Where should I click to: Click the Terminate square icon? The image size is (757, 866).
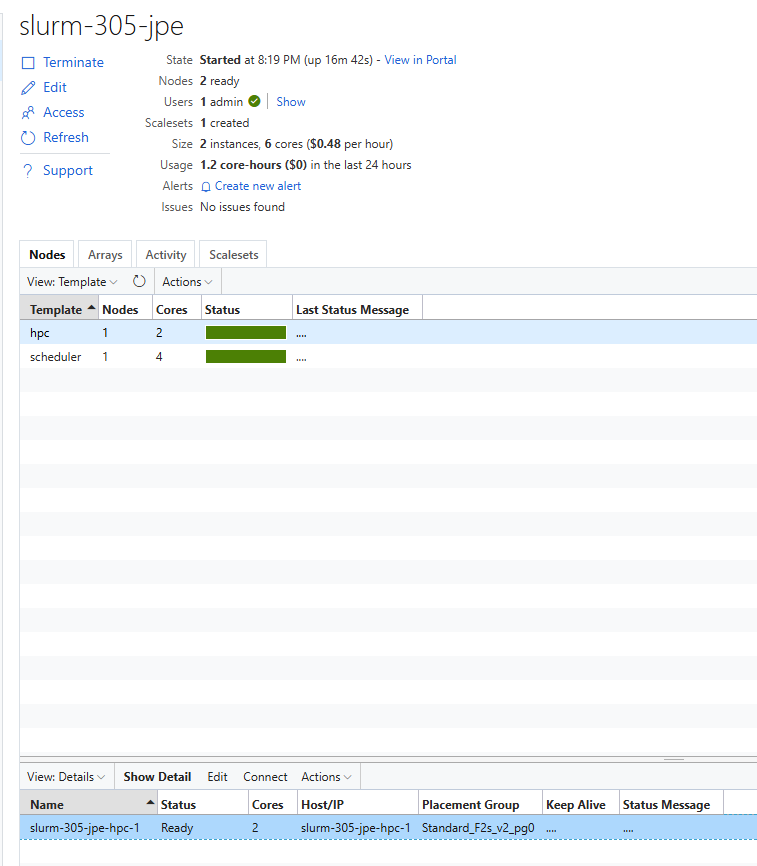click(28, 63)
